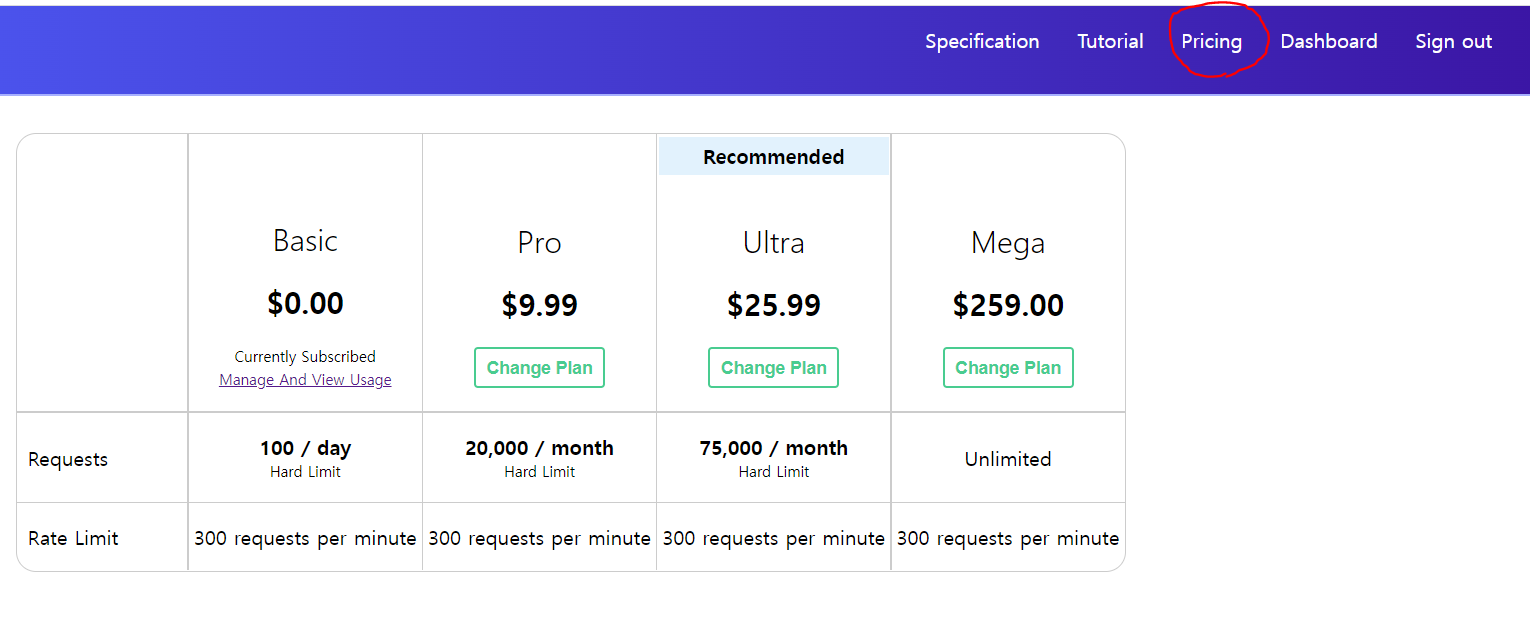Click the Rate Limit row label
The width and height of the screenshot is (1530, 629).
click(73, 538)
